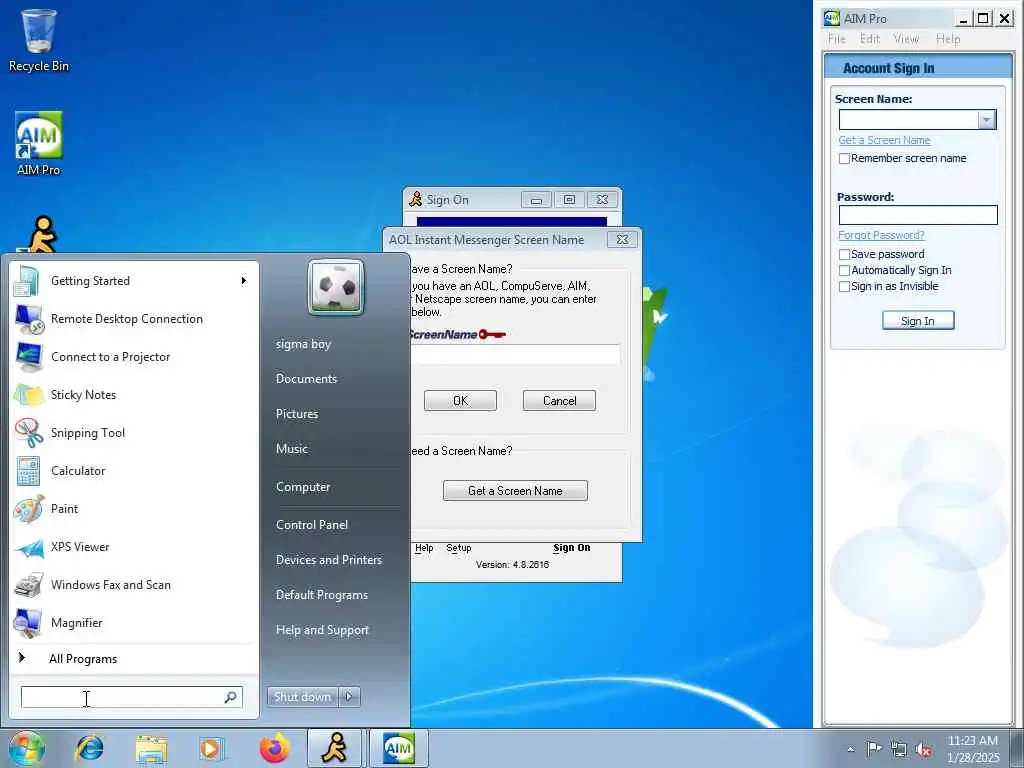1024x768 pixels.
Task: Open Paint from Start menu
Action: (134, 509)
